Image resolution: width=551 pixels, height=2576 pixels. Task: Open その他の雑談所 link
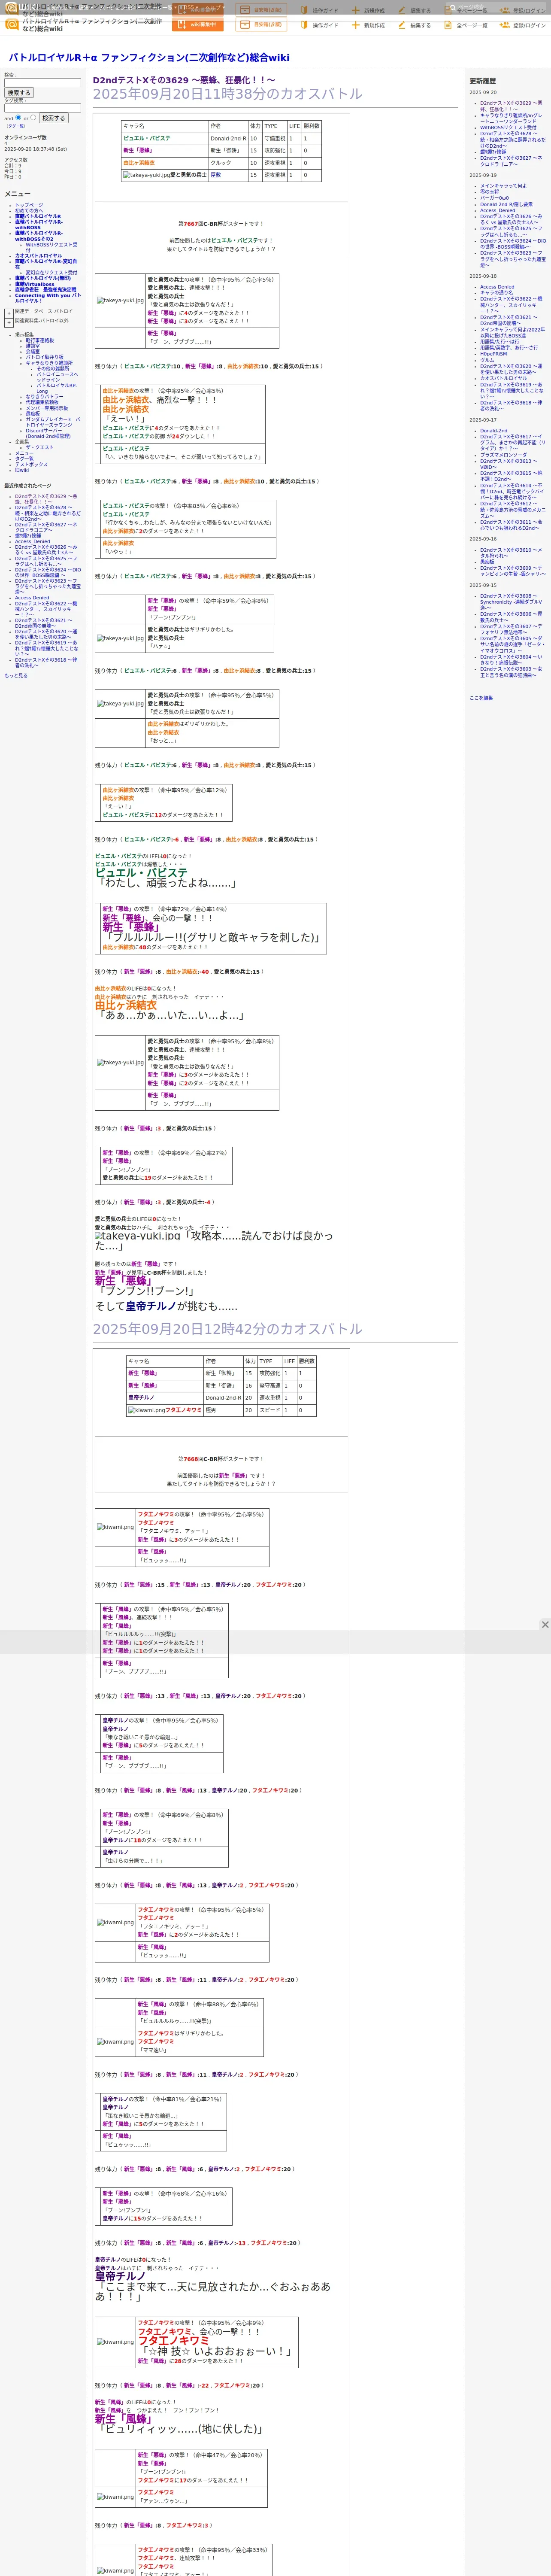(x=53, y=369)
